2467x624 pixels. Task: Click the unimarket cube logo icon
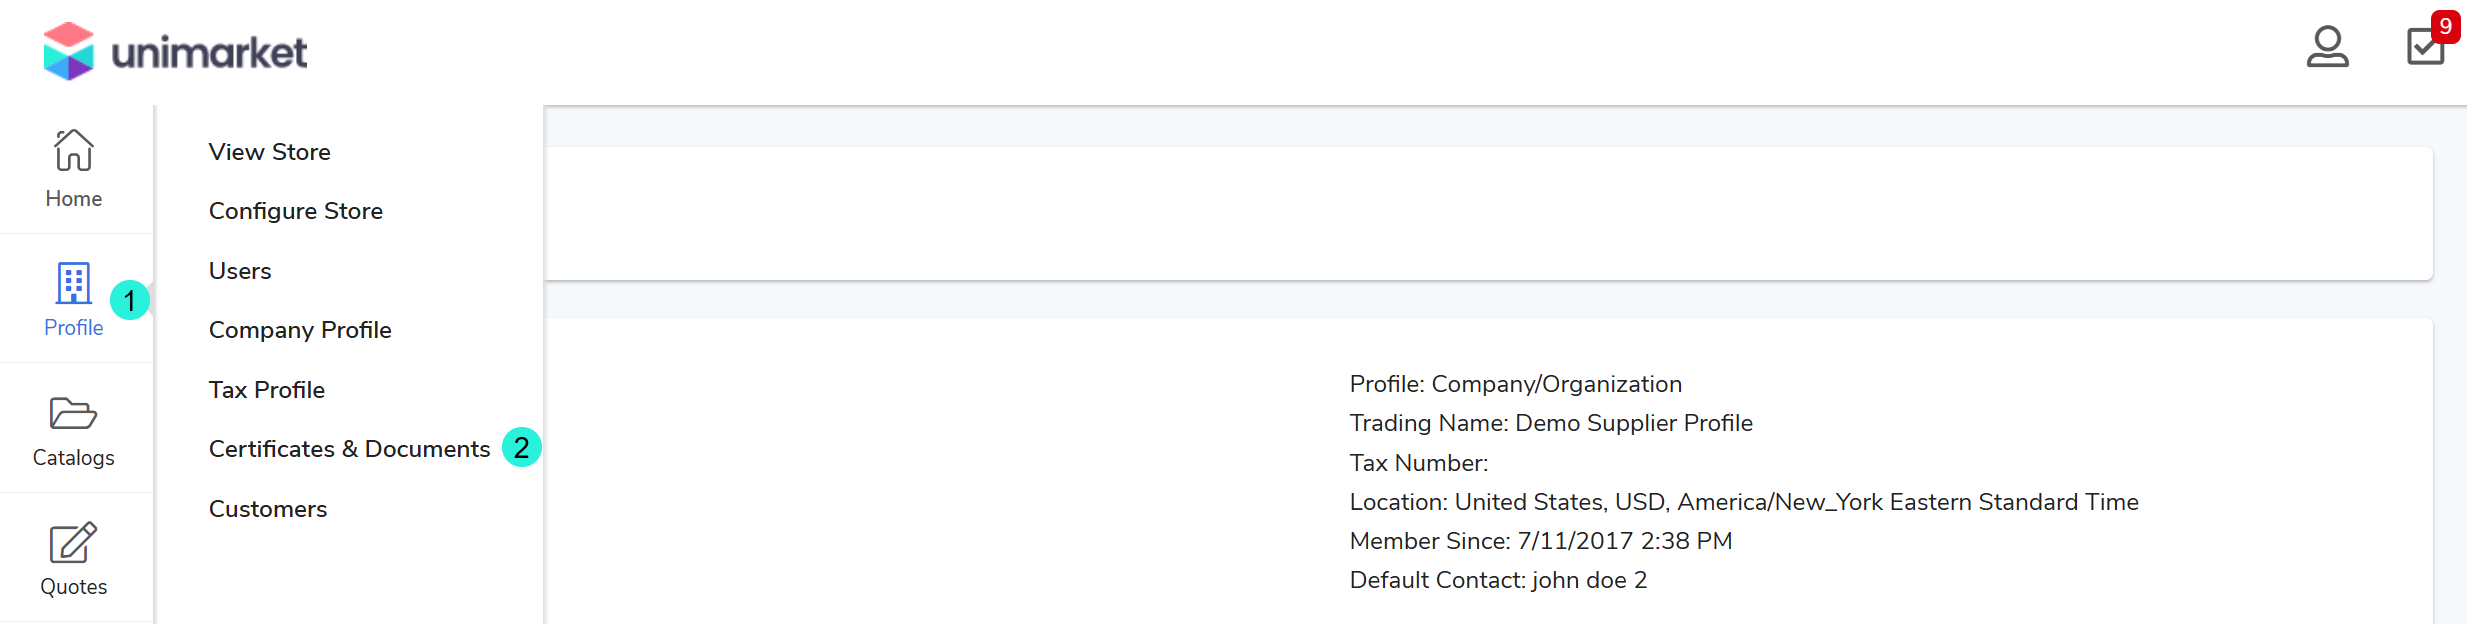pos(68,51)
